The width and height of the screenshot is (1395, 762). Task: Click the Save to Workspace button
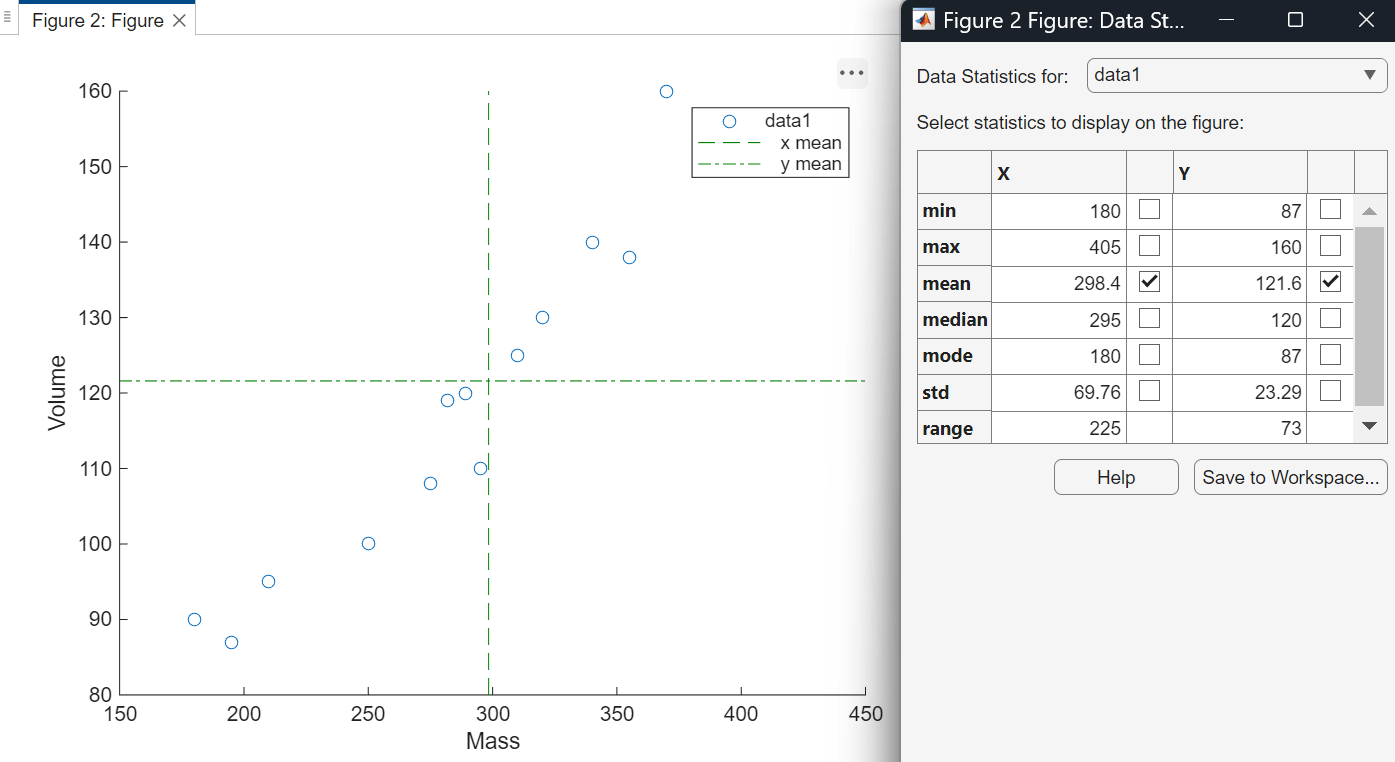point(1290,477)
